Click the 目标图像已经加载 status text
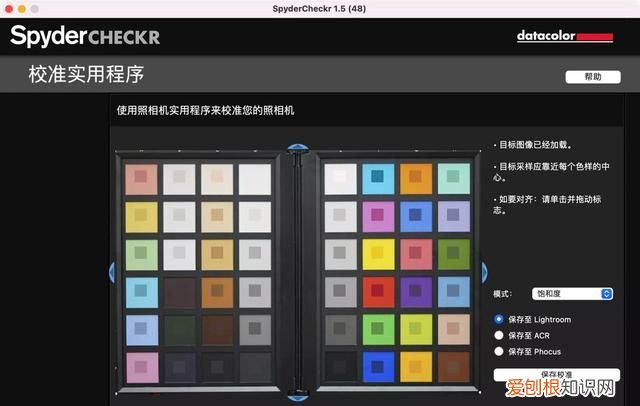This screenshot has height=406, width=640. (535, 145)
